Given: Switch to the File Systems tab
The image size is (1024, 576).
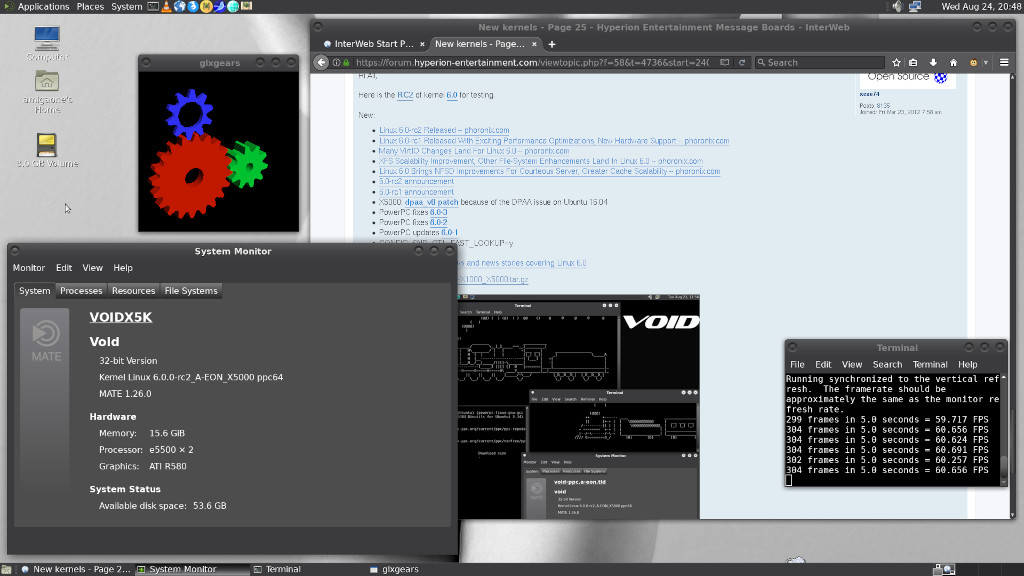Looking at the screenshot, I should 191,291.
